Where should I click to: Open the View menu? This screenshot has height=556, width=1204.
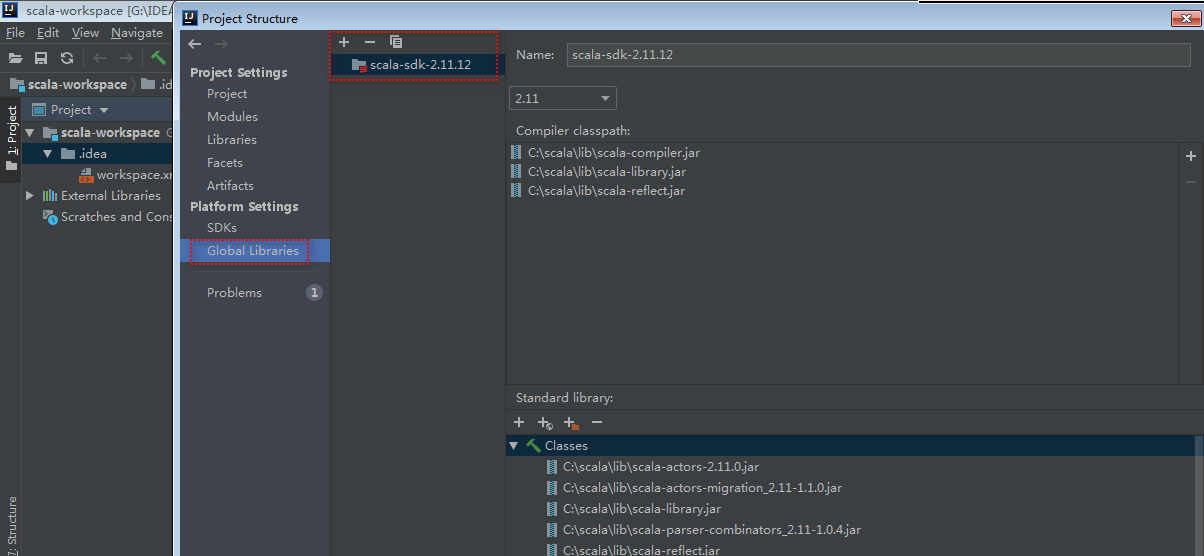click(x=86, y=33)
